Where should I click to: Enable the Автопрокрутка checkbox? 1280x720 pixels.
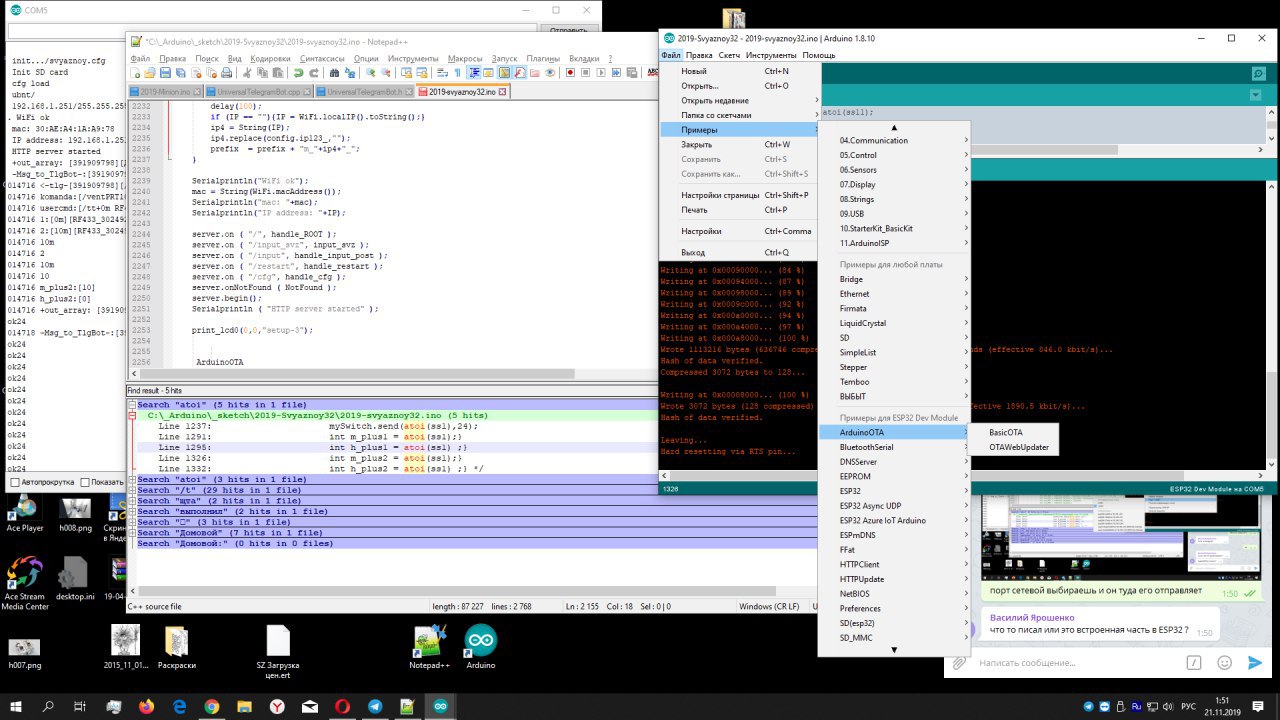15,482
